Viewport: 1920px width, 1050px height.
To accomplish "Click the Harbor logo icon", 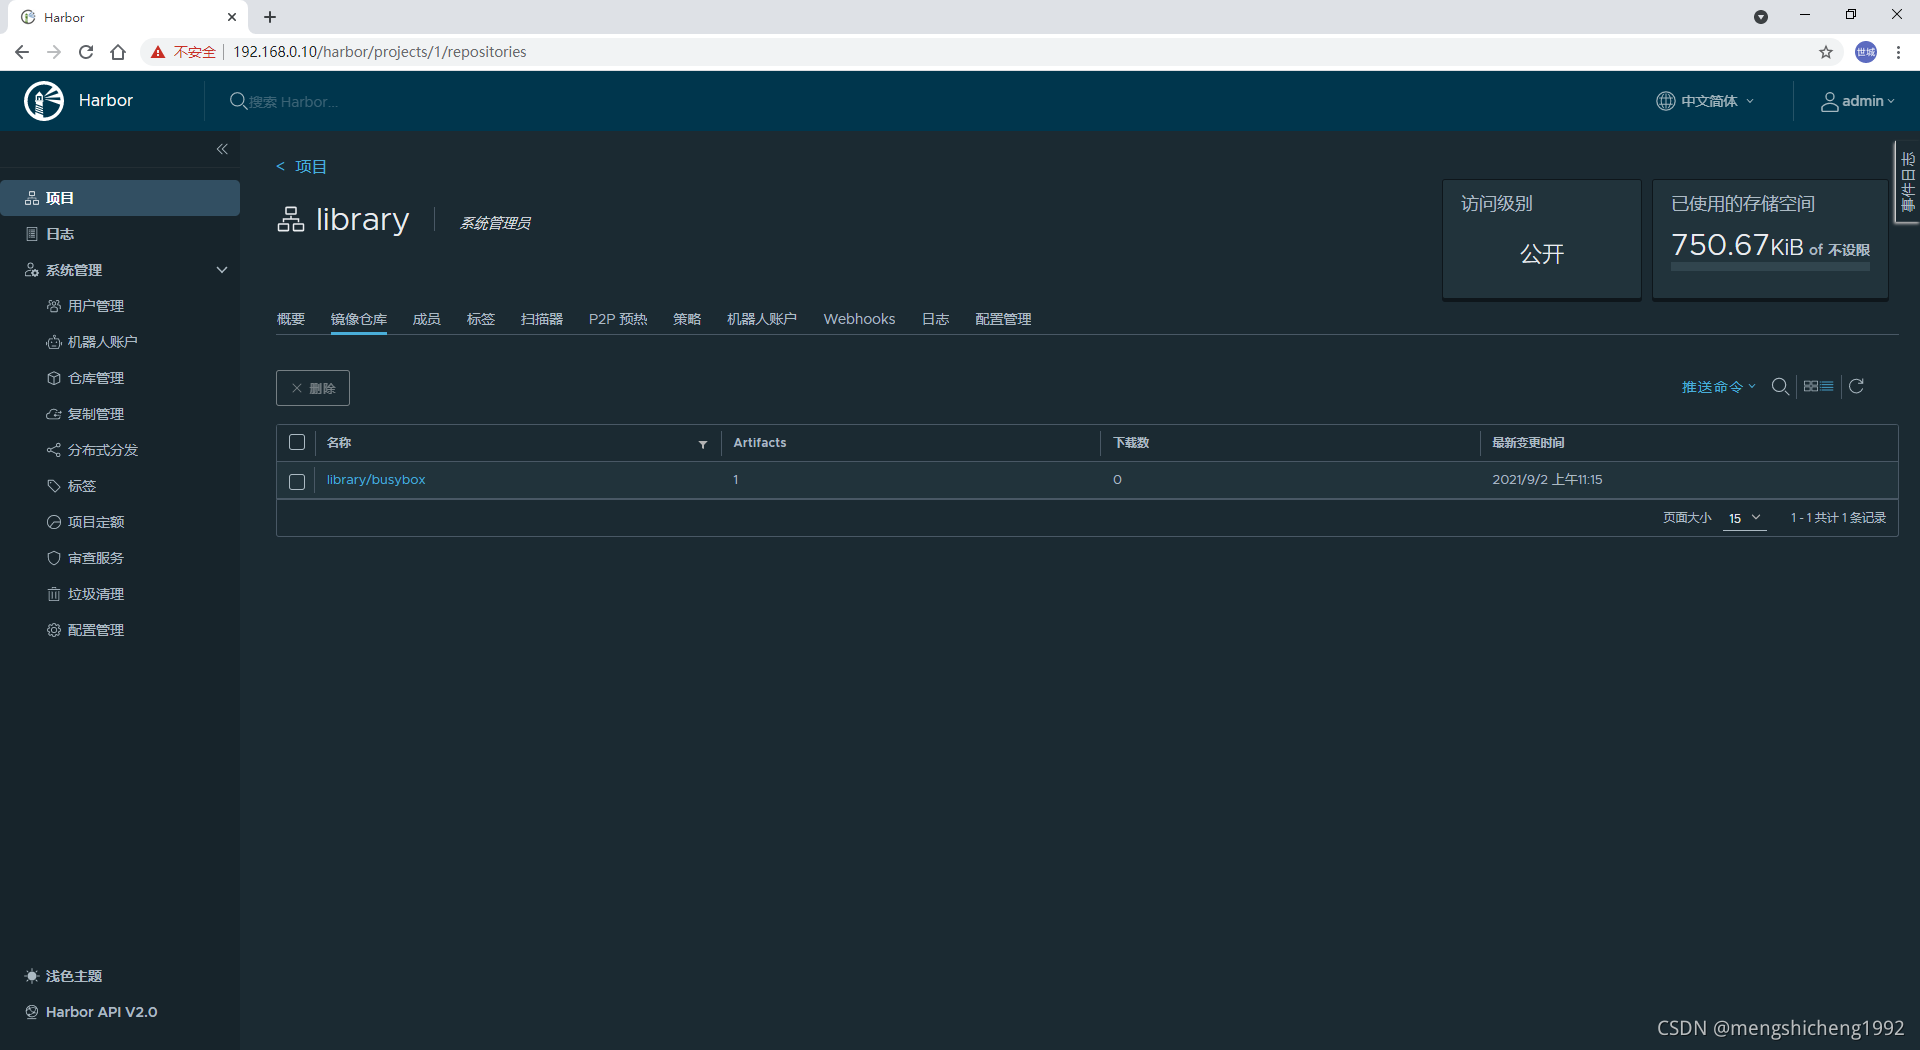I will point(44,101).
